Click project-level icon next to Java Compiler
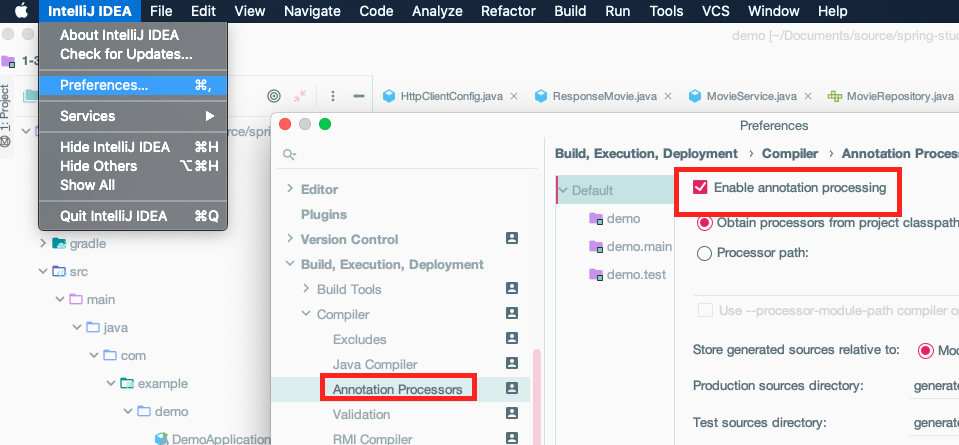This screenshot has width=959, height=445. (x=512, y=363)
